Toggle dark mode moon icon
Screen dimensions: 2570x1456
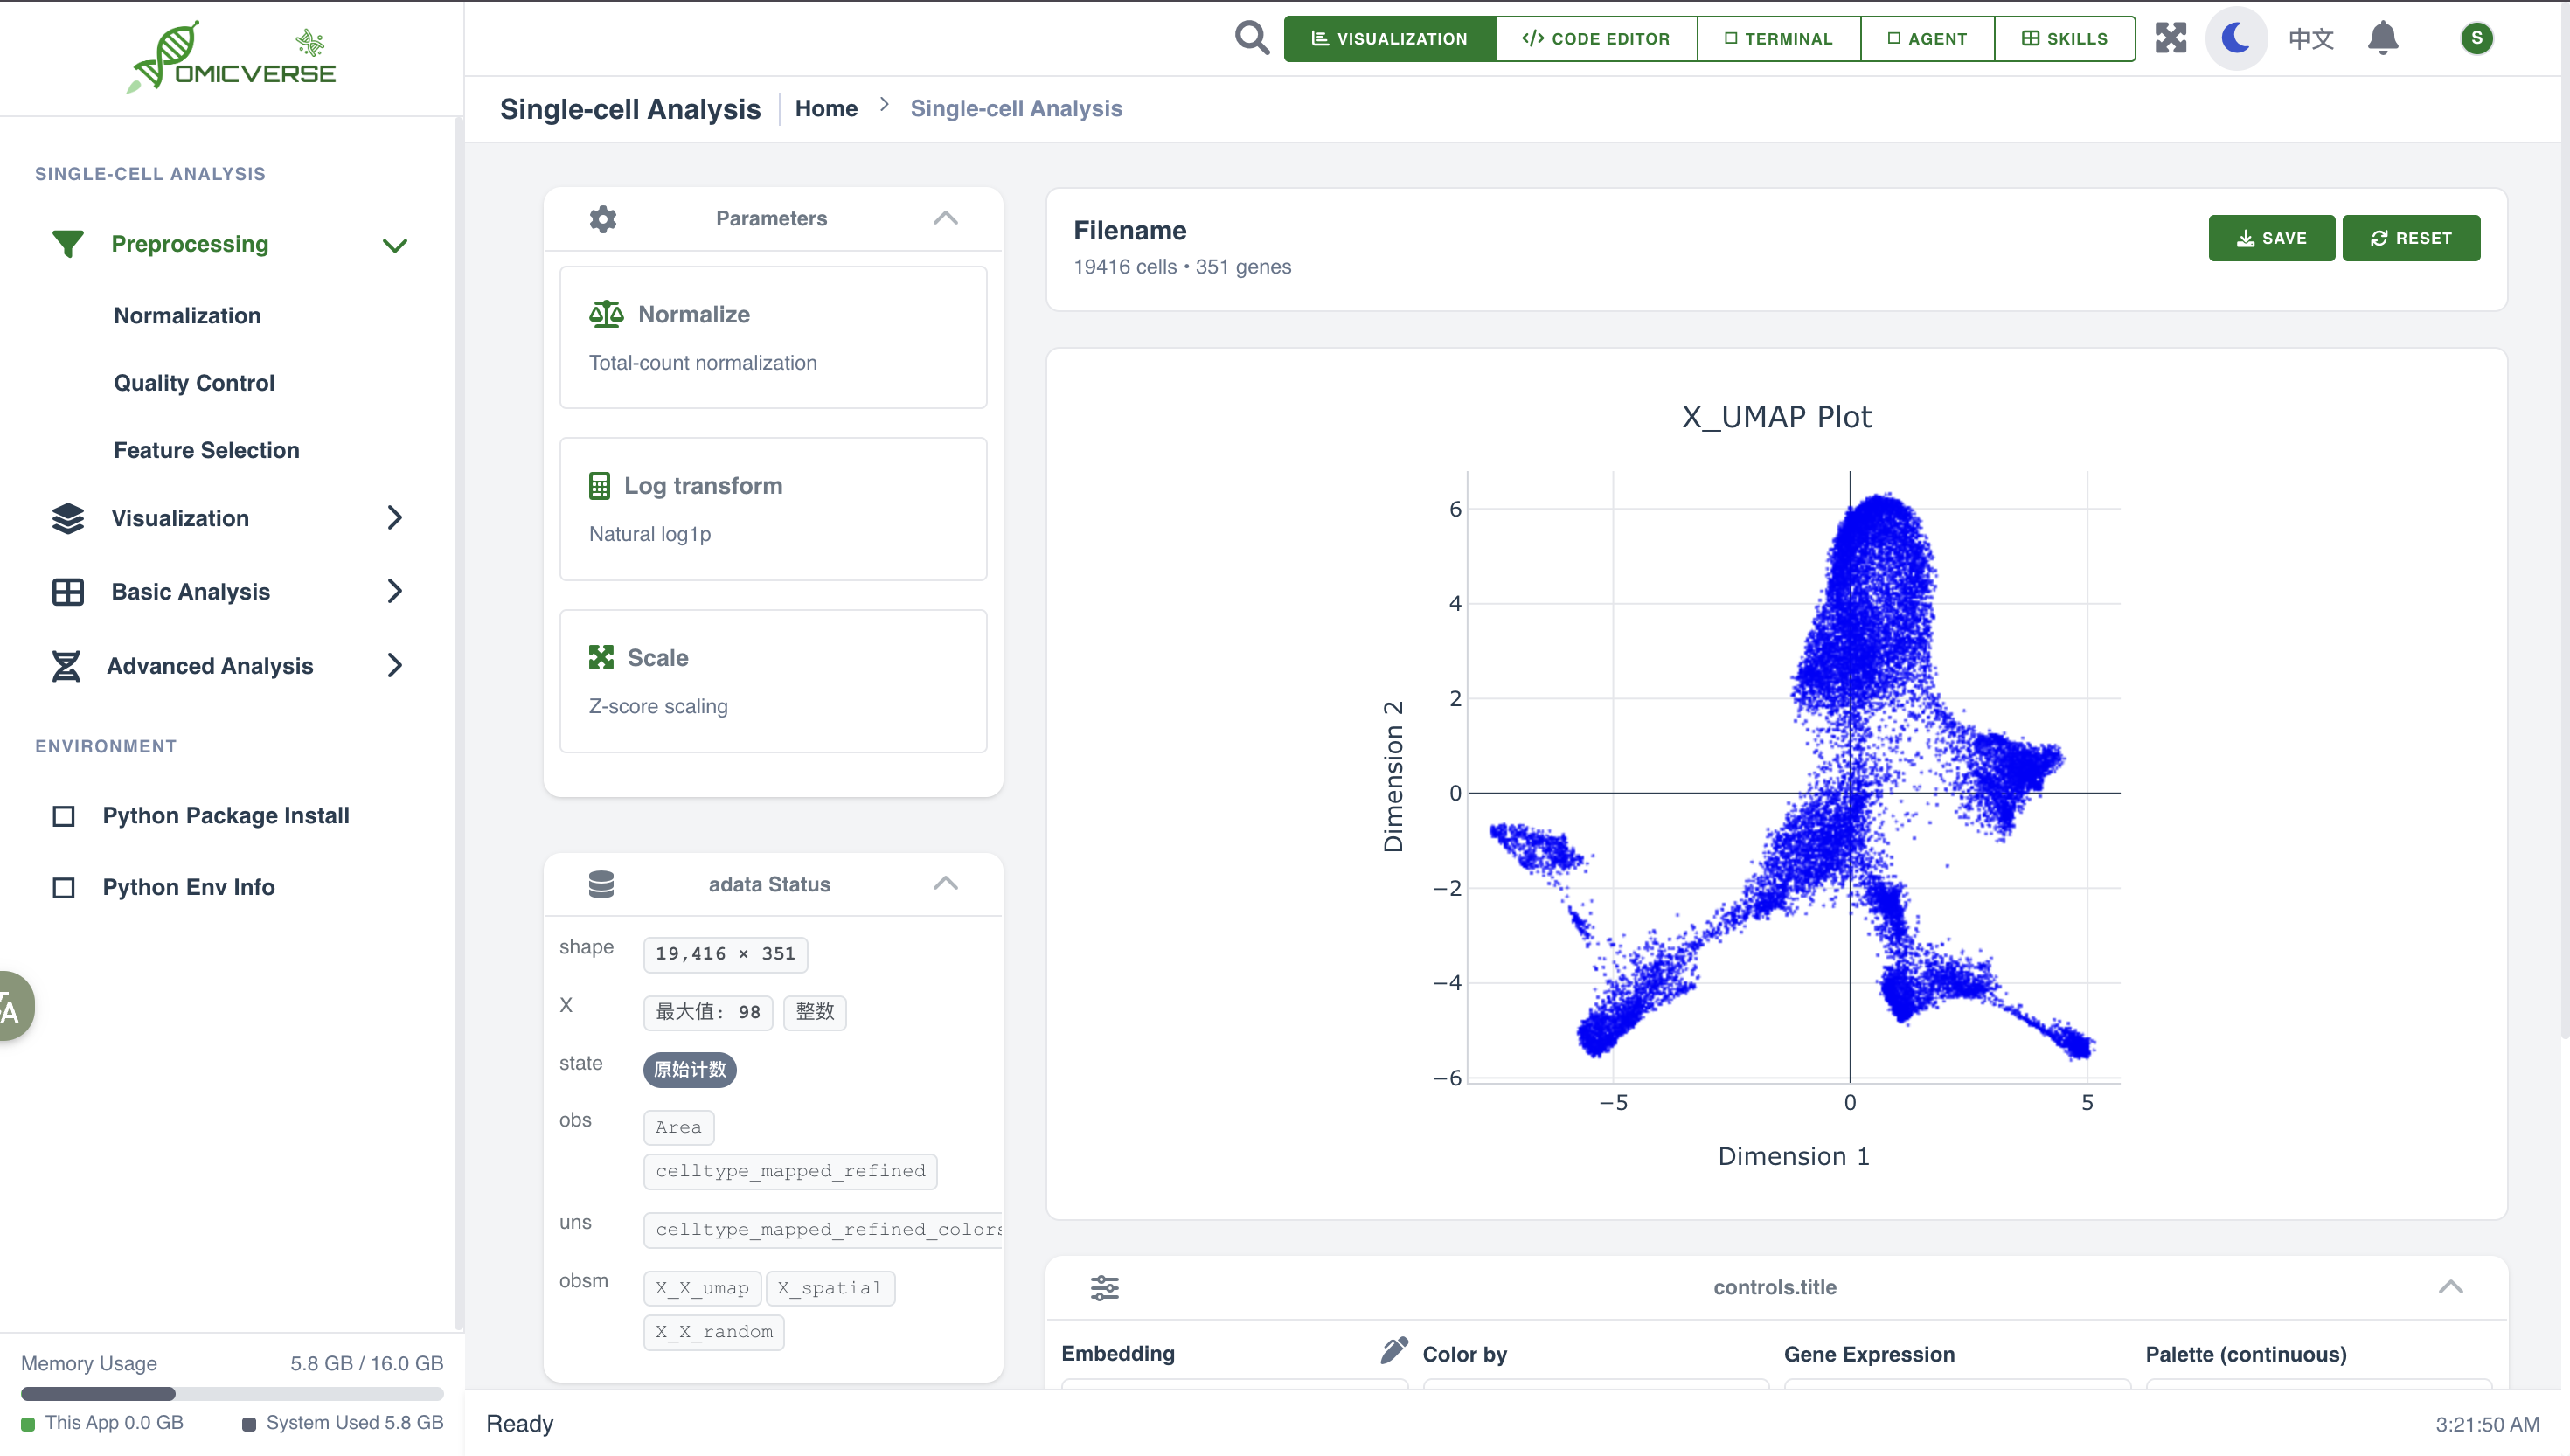click(x=2236, y=38)
